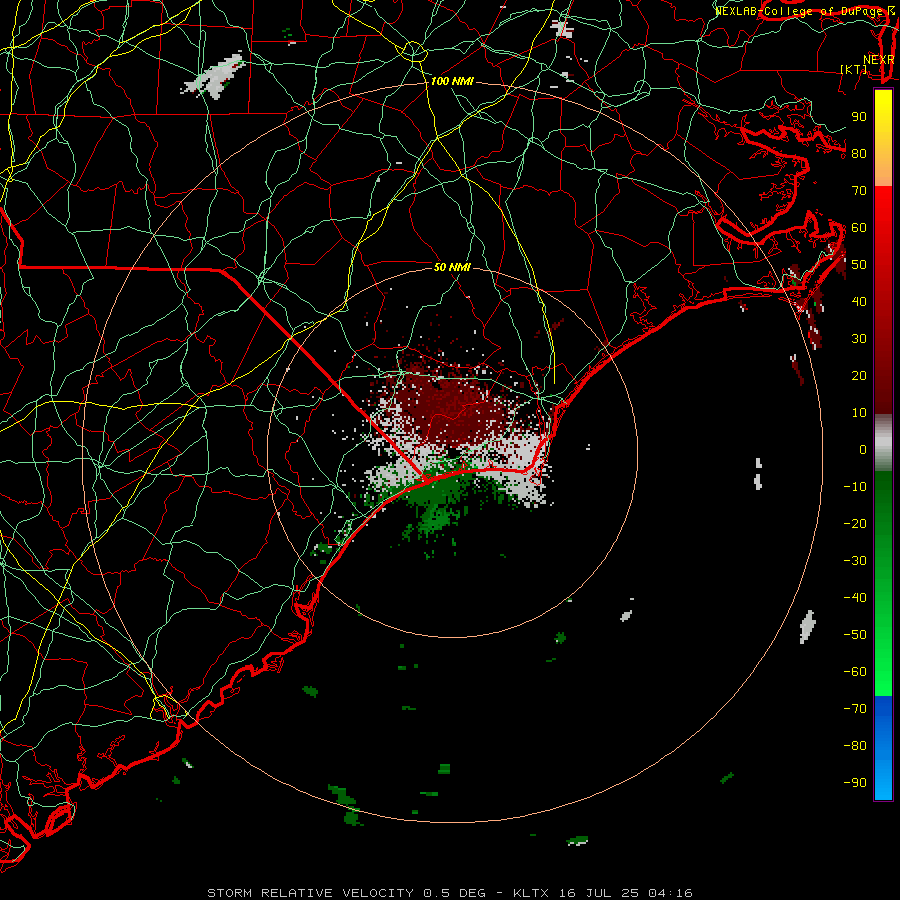Screen dimensions: 900x900
Task: Click the "-70" velocity scale label
Action: (855, 709)
